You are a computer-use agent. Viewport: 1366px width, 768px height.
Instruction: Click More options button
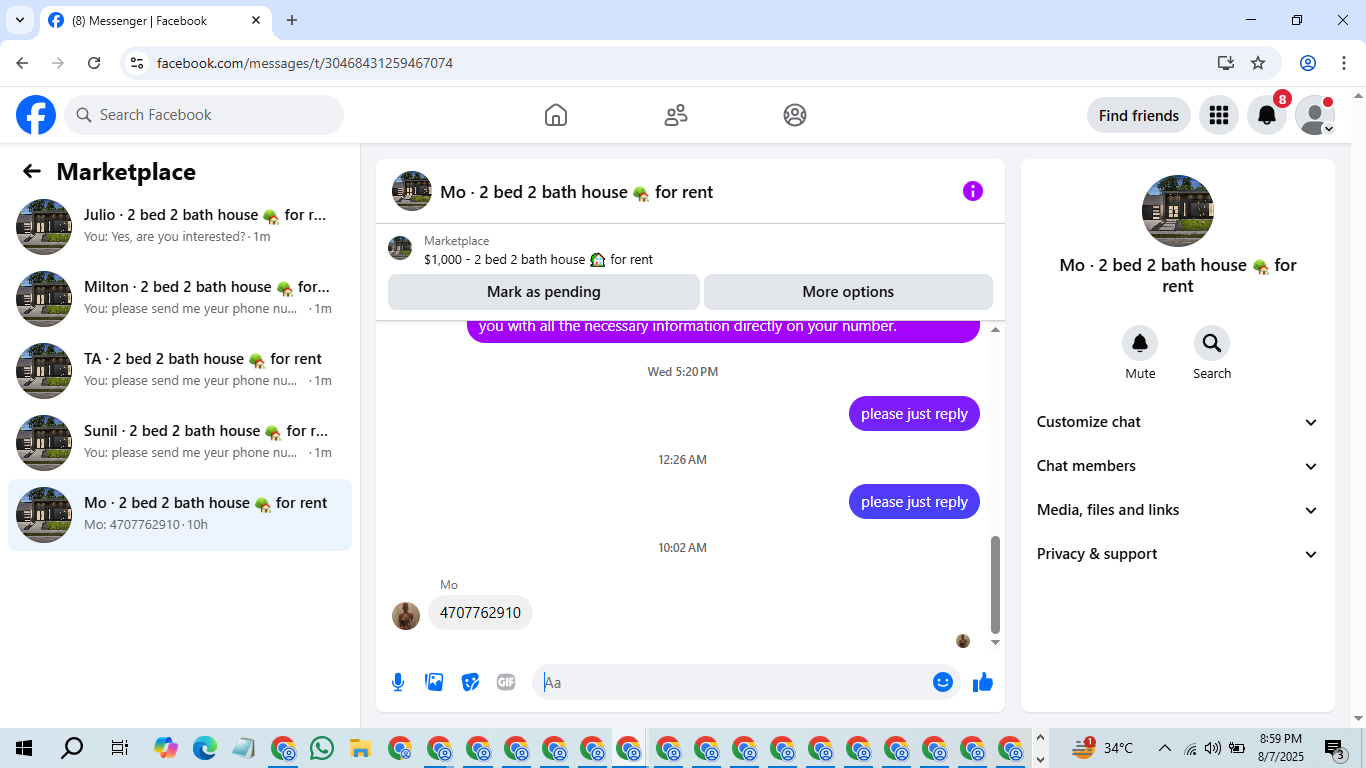(848, 292)
